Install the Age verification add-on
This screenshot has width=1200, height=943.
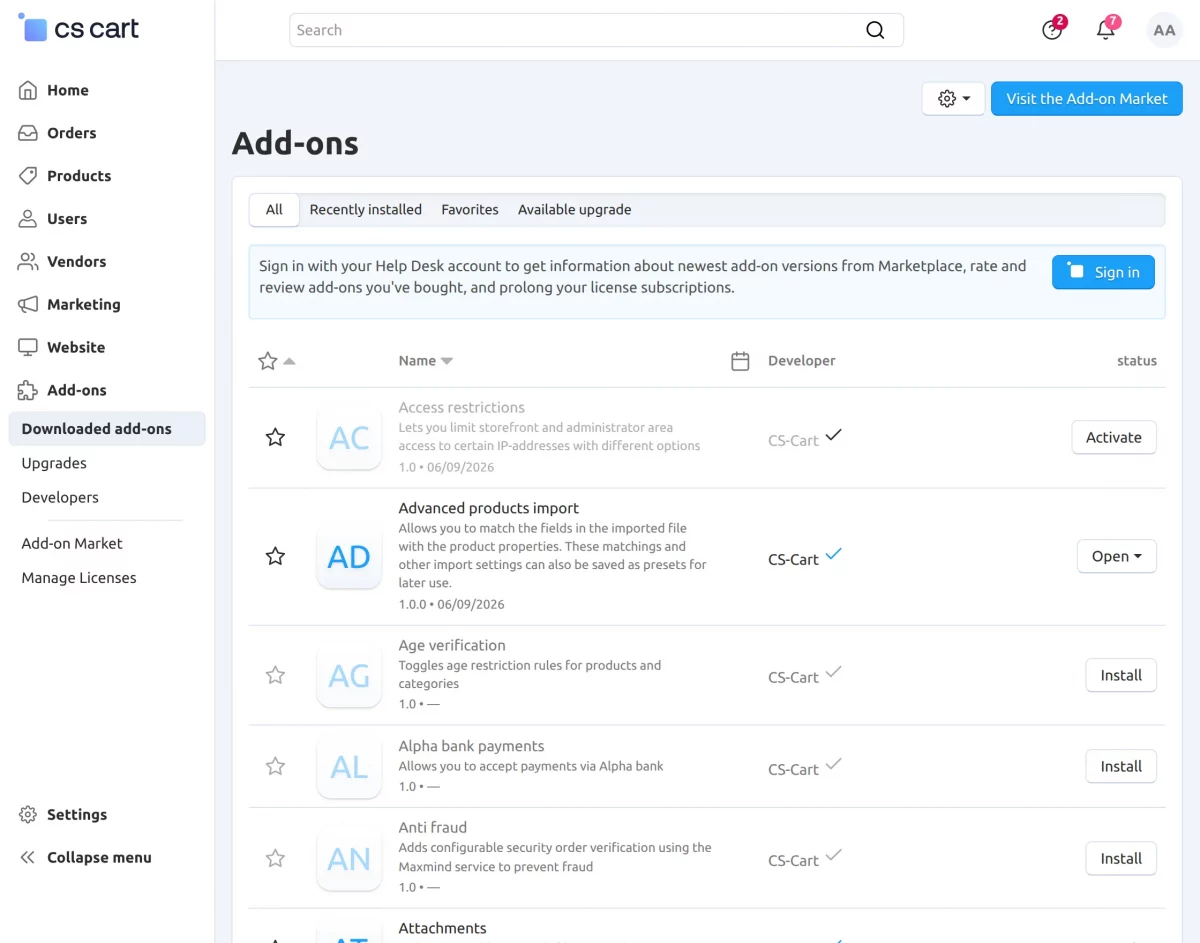1121,675
